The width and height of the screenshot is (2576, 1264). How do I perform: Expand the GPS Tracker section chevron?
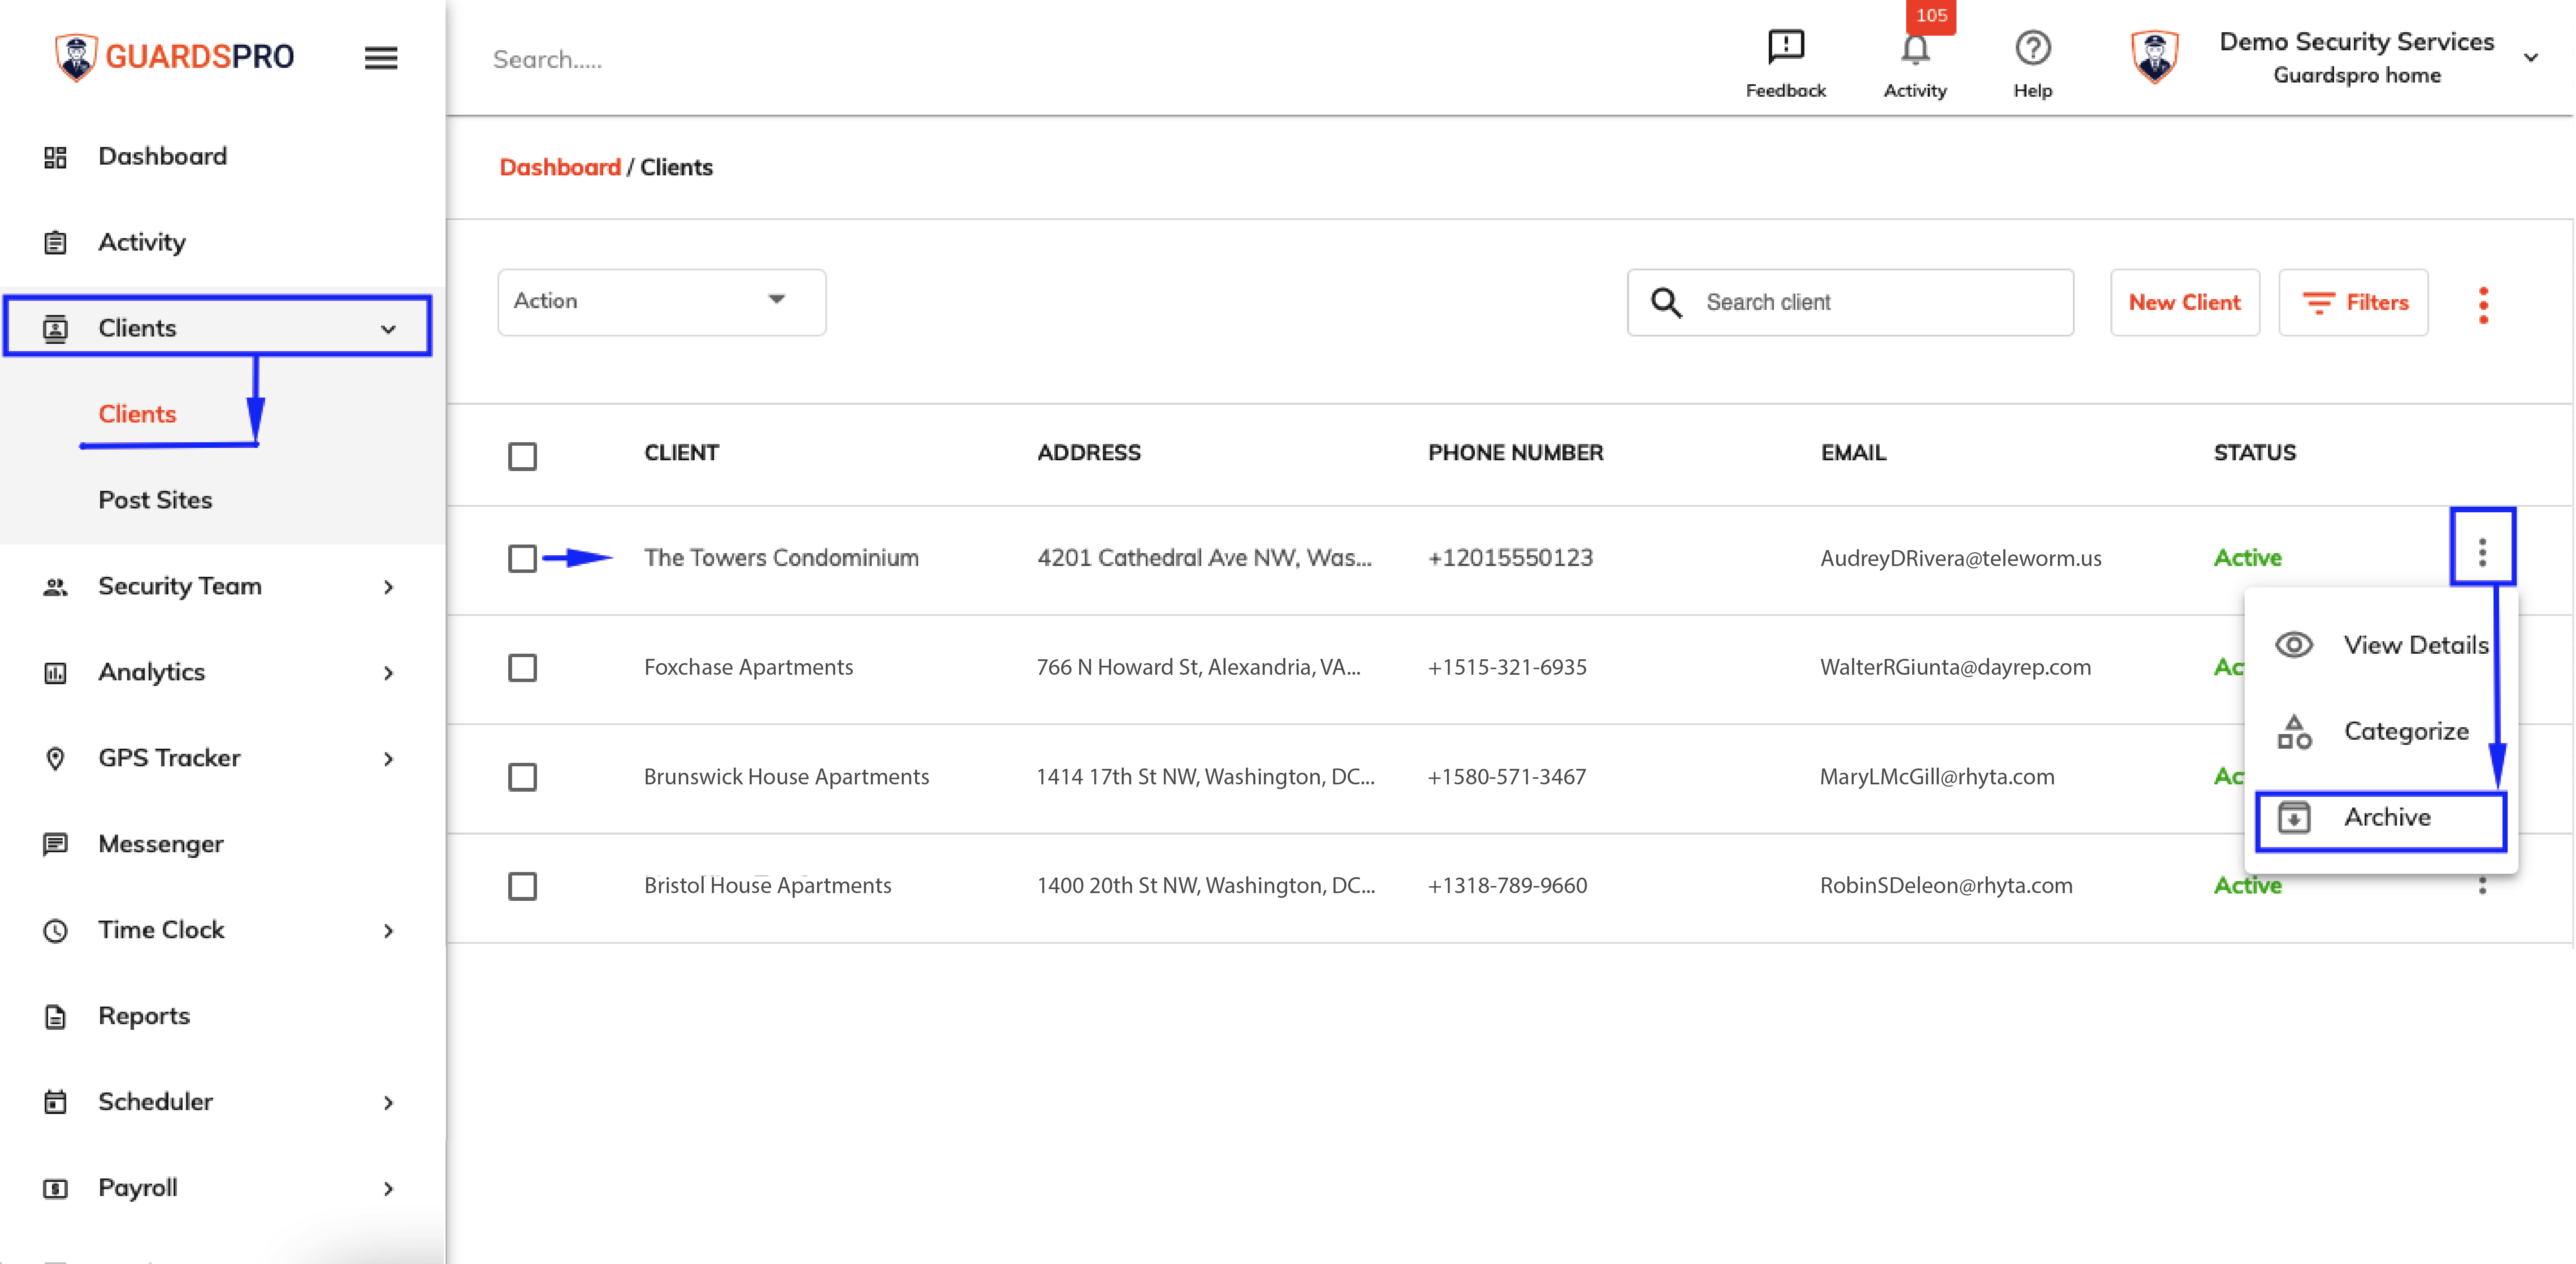point(388,759)
